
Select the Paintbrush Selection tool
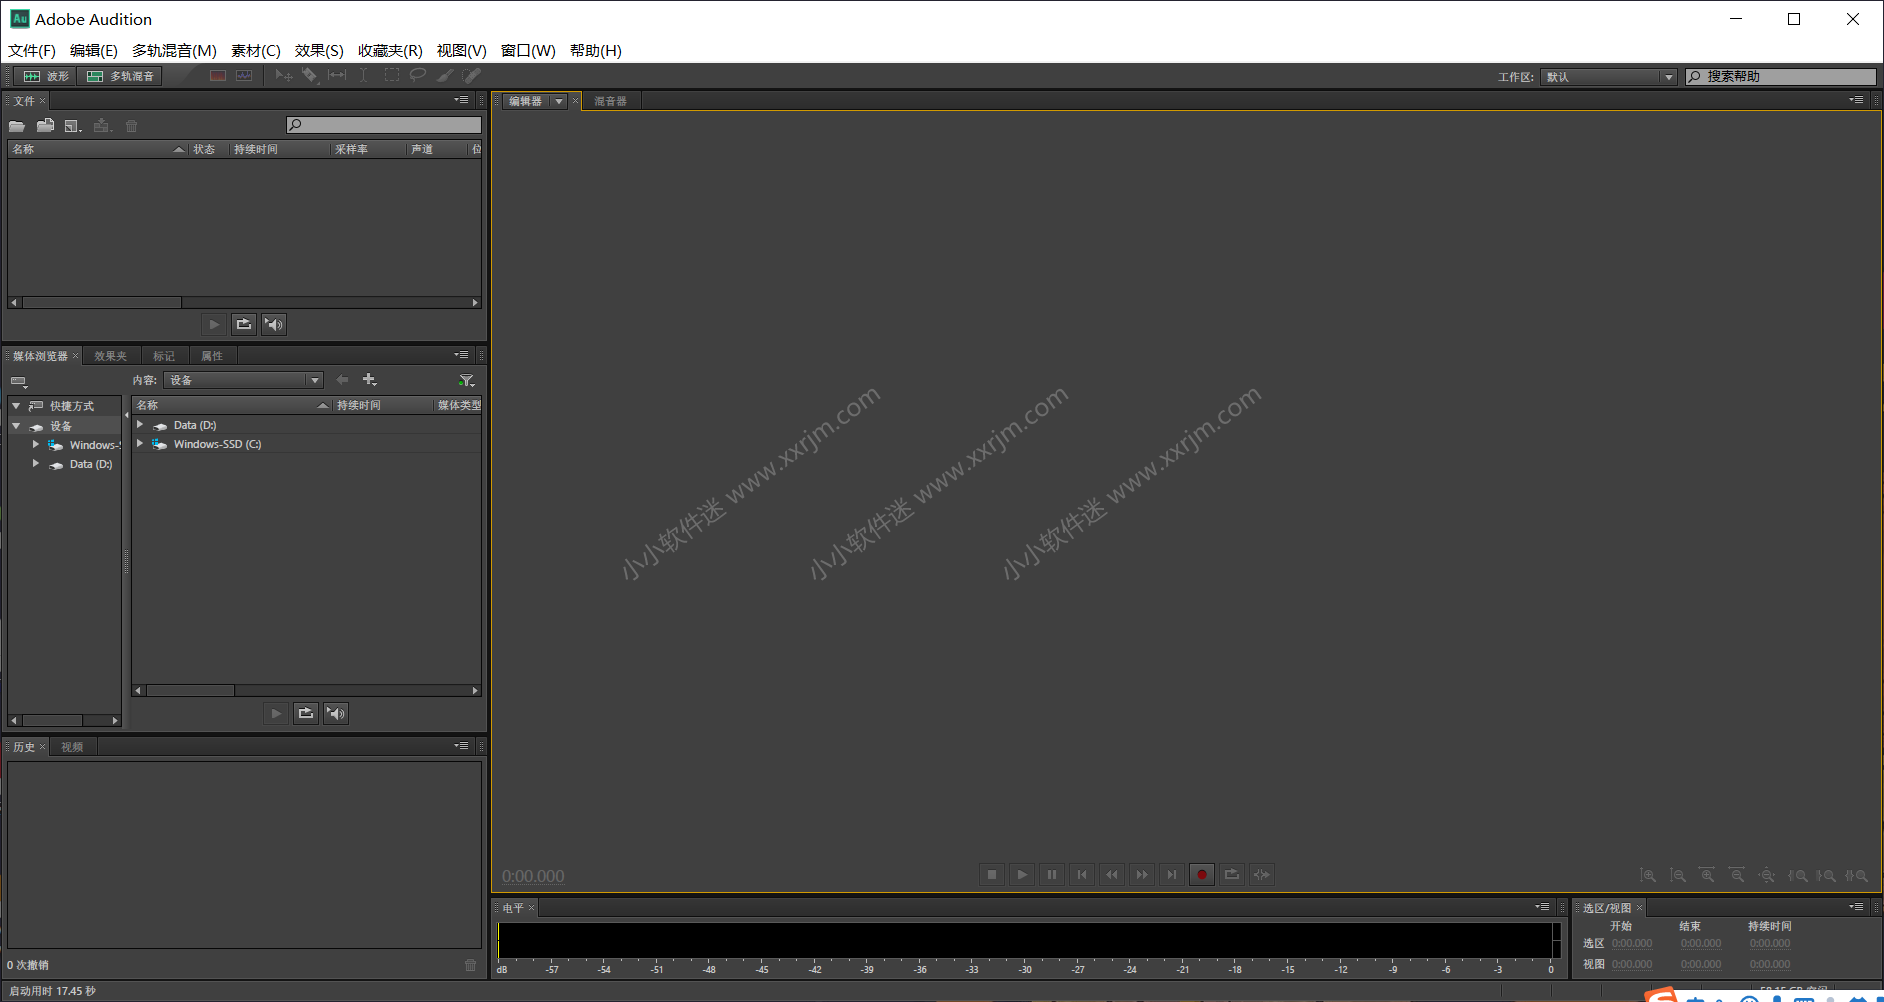coord(445,76)
